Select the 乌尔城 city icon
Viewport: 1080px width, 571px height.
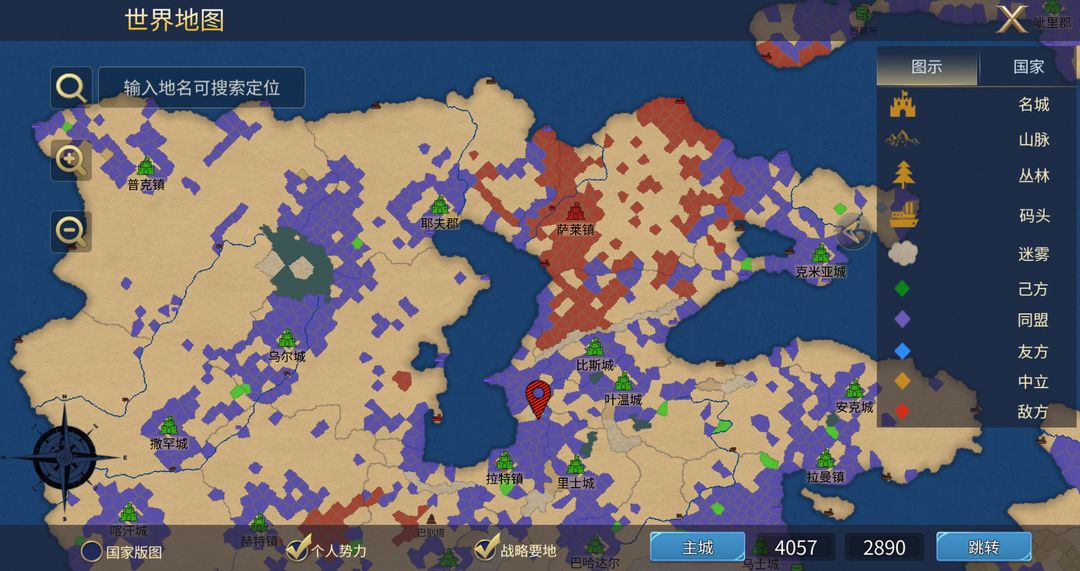pos(287,338)
